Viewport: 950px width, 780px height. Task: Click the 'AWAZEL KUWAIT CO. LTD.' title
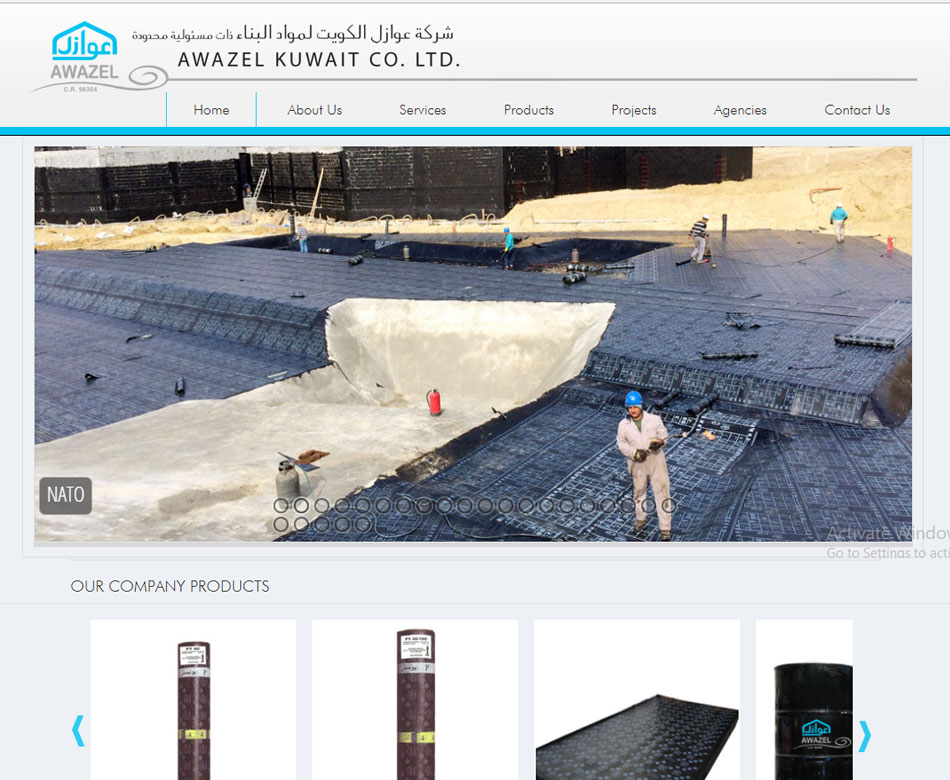pos(319,59)
